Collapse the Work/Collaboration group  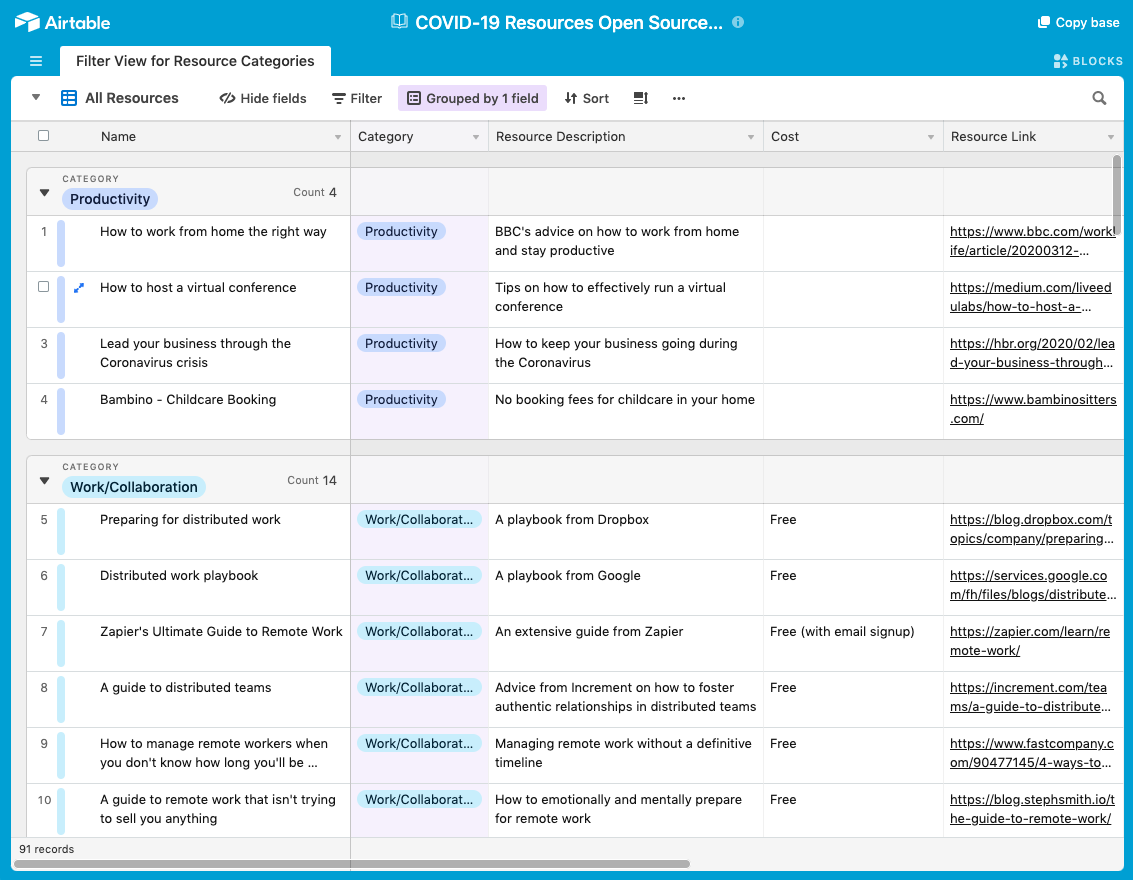point(45,481)
